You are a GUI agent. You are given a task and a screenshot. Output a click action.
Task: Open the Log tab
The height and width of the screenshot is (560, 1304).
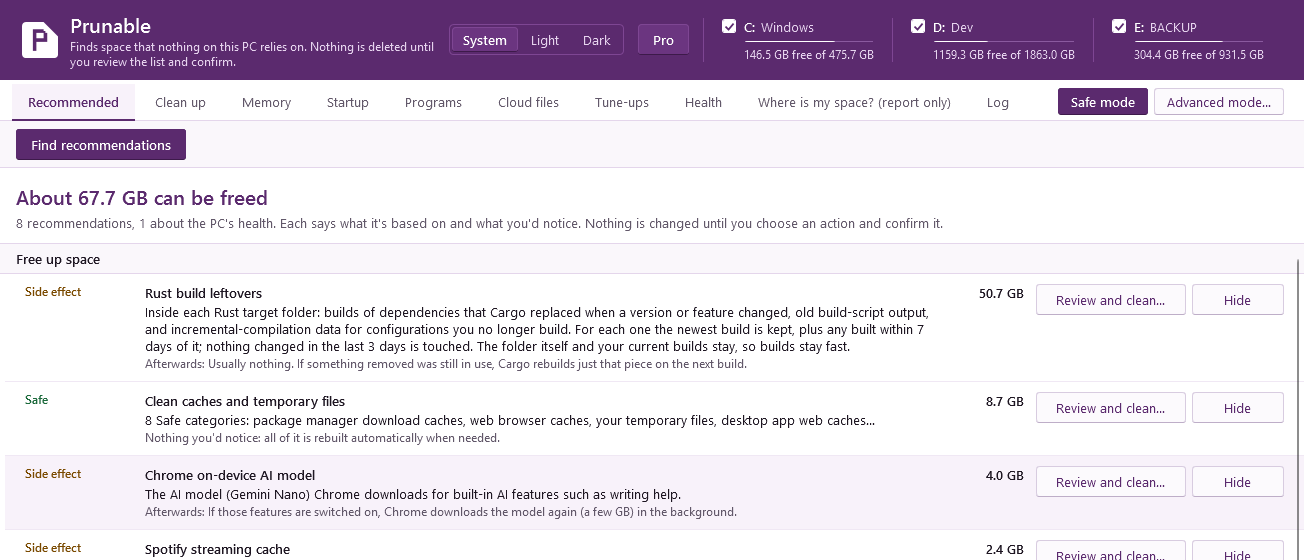click(x=997, y=102)
